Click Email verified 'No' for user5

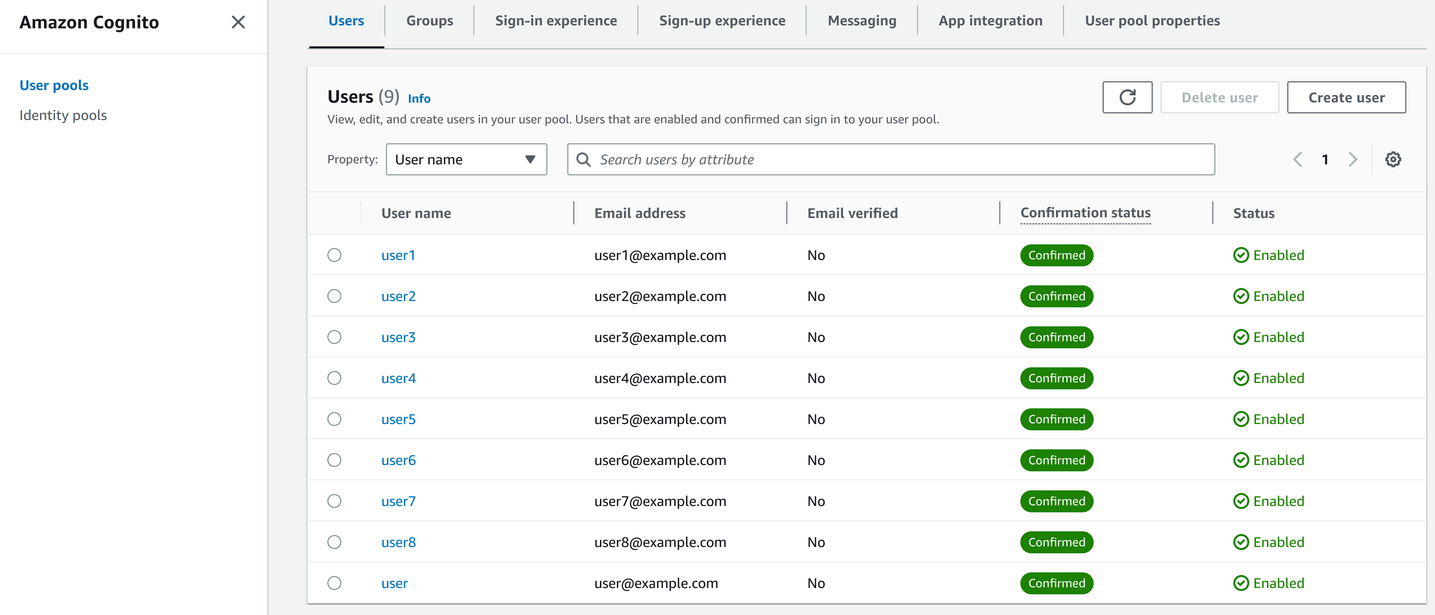pyautogui.click(x=816, y=419)
